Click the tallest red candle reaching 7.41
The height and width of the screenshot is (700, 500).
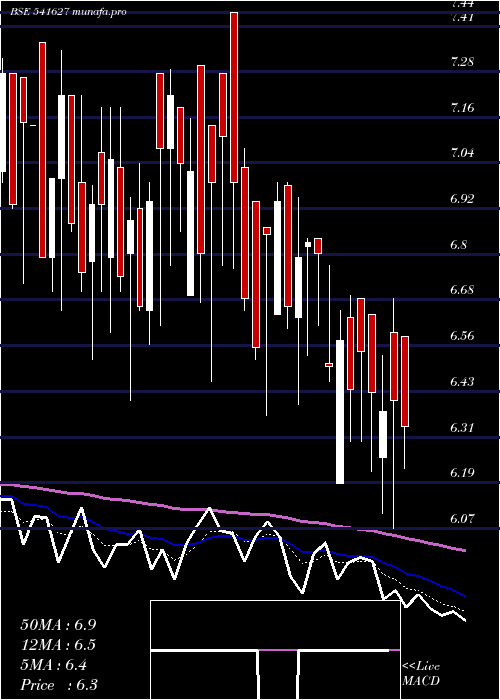234,97
